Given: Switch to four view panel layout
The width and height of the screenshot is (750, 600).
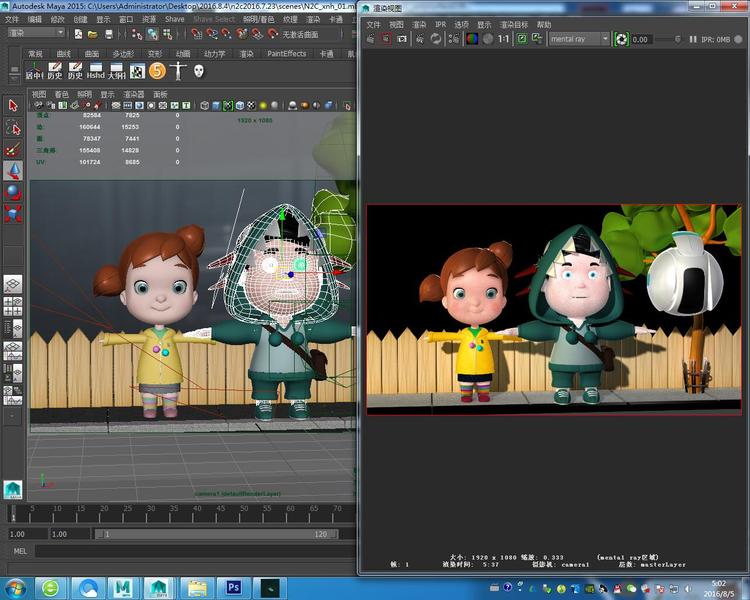Looking at the screenshot, I should [x=13, y=306].
